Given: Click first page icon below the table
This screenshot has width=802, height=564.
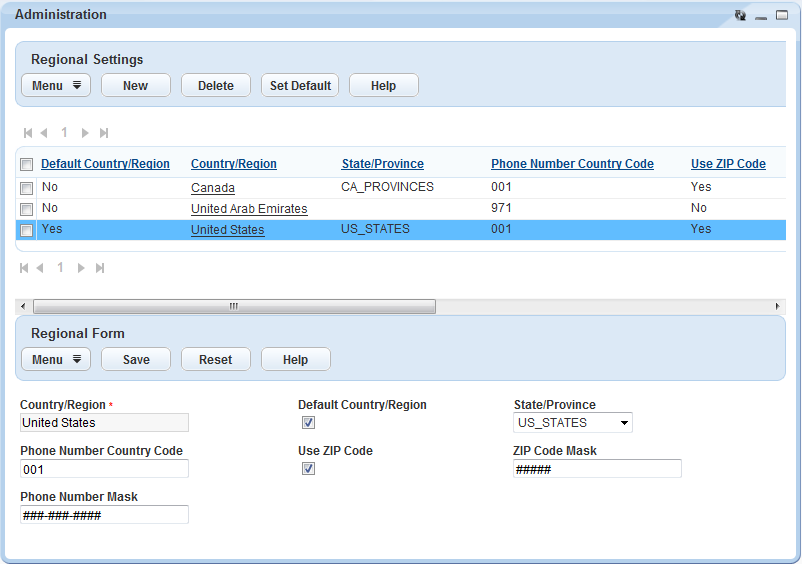Looking at the screenshot, I should point(25,268).
